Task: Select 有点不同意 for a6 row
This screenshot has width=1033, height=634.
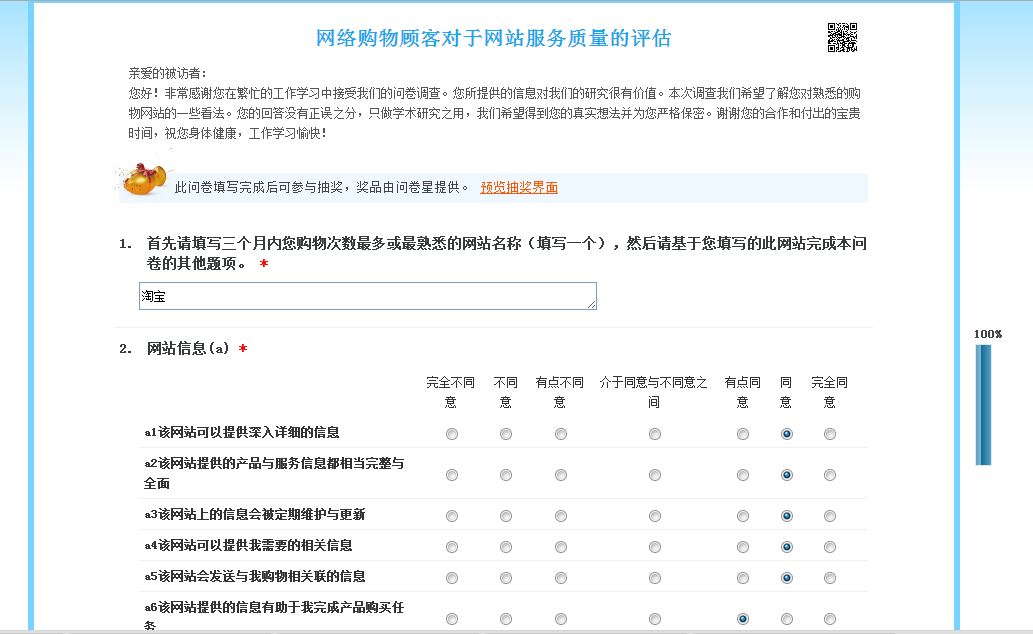Action: click(x=561, y=619)
